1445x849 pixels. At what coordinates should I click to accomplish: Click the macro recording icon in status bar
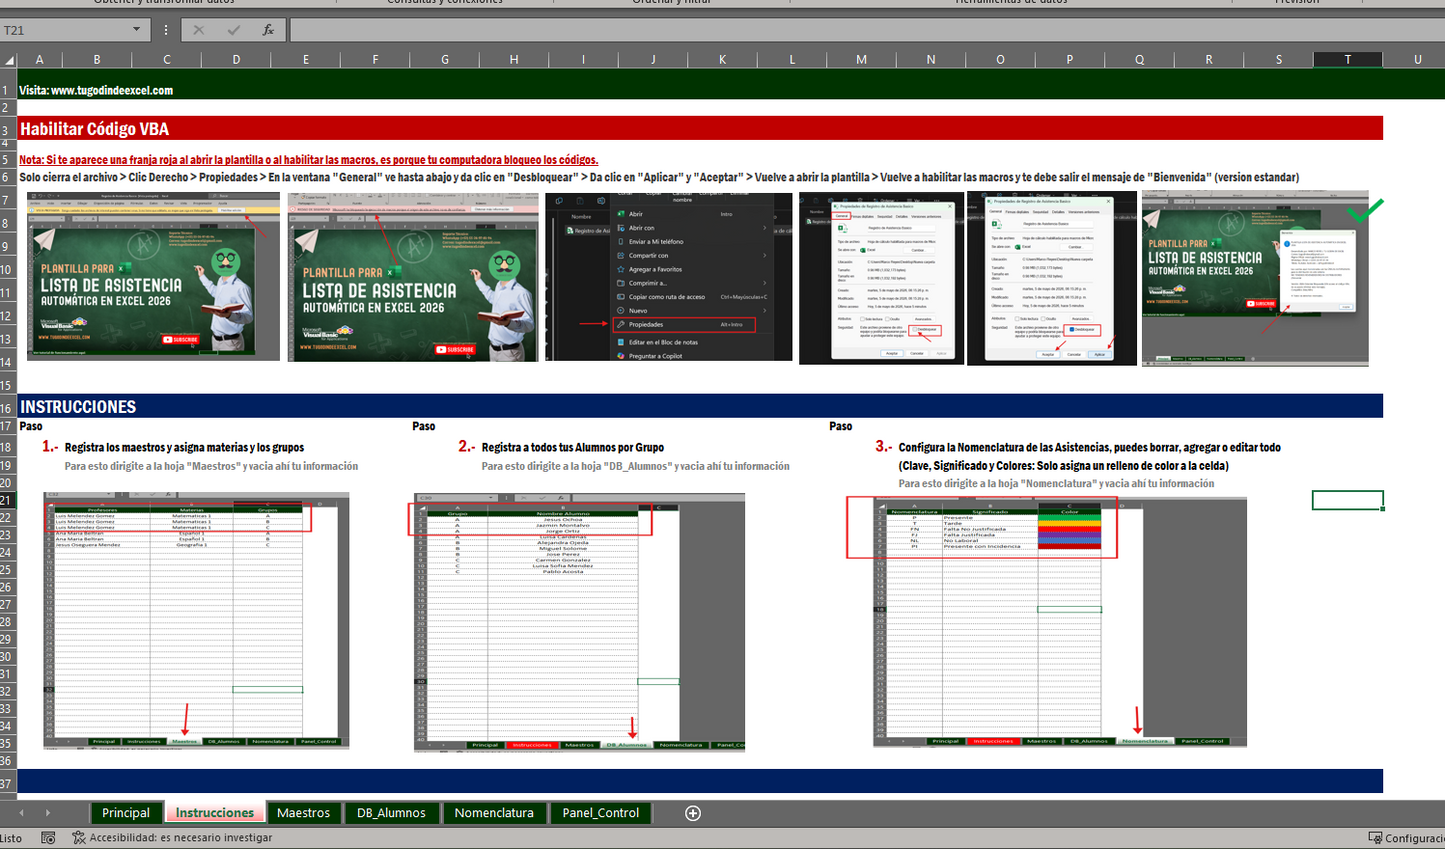click(x=48, y=838)
